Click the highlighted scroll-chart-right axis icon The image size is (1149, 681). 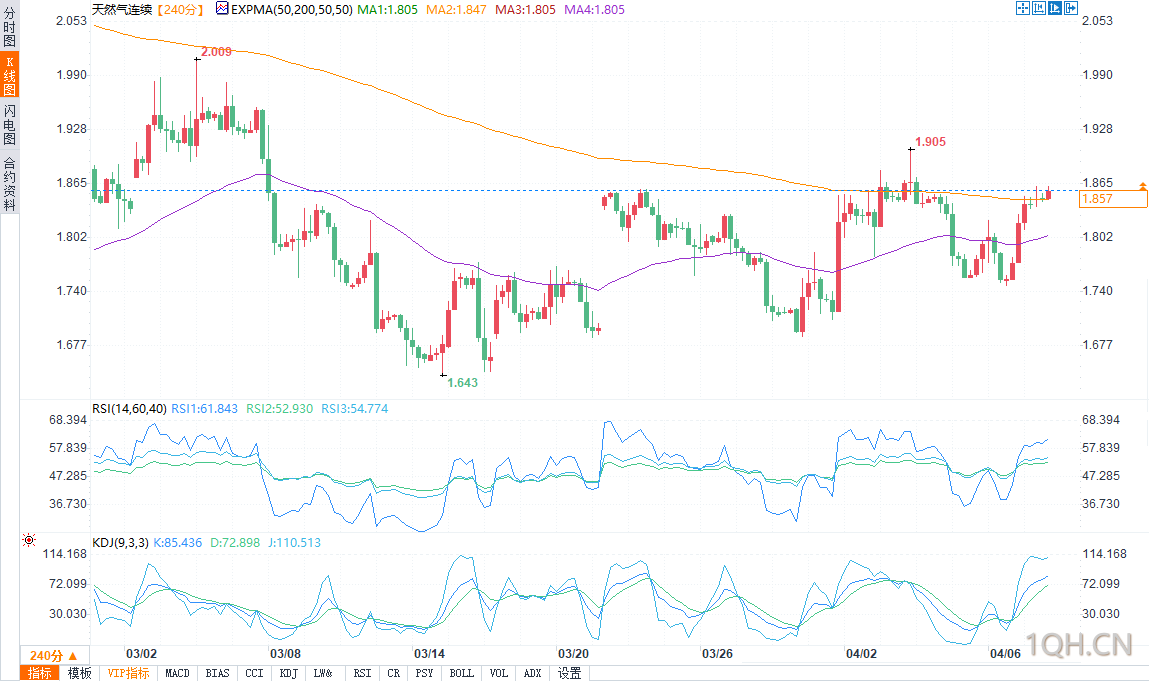(x=1055, y=8)
